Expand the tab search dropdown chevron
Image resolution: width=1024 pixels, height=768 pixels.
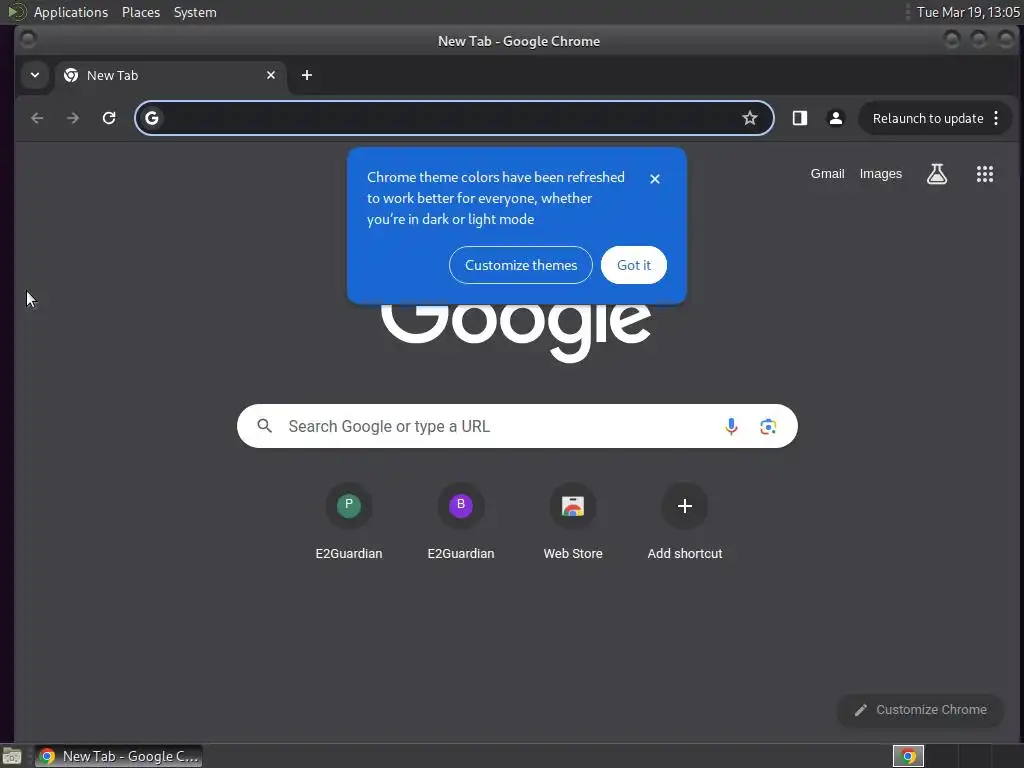(35, 75)
